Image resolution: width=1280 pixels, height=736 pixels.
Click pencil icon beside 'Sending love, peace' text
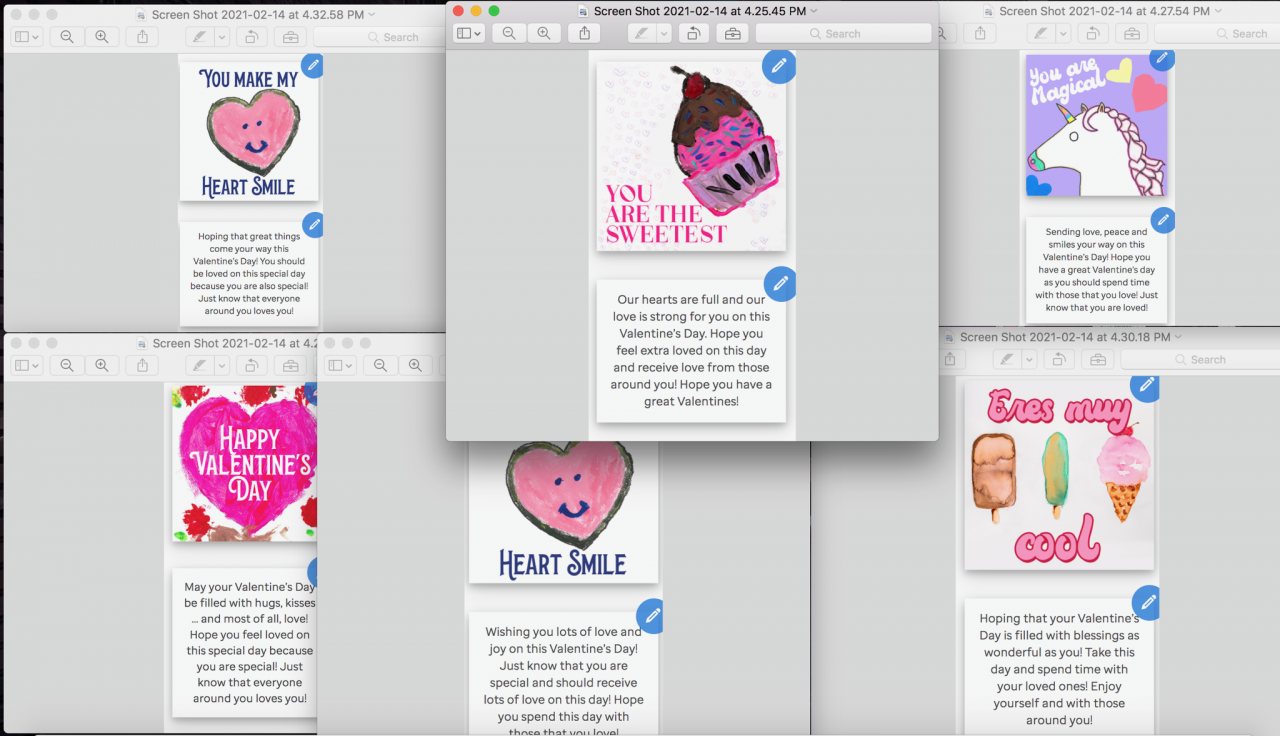(1162, 219)
